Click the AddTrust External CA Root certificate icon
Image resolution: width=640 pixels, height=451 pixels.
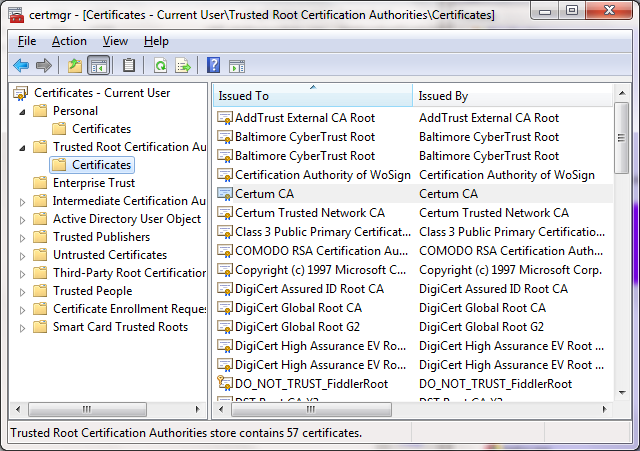[224, 118]
